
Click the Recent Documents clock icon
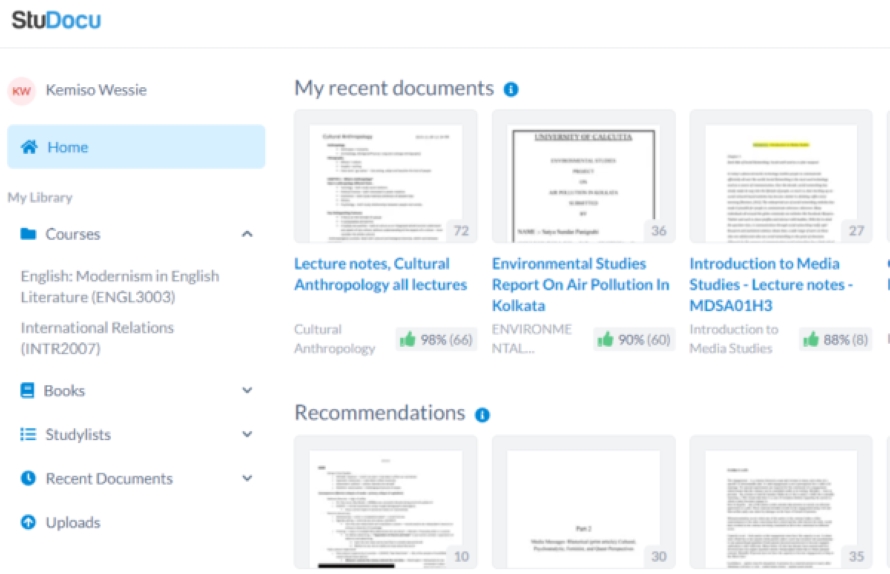click(28, 478)
